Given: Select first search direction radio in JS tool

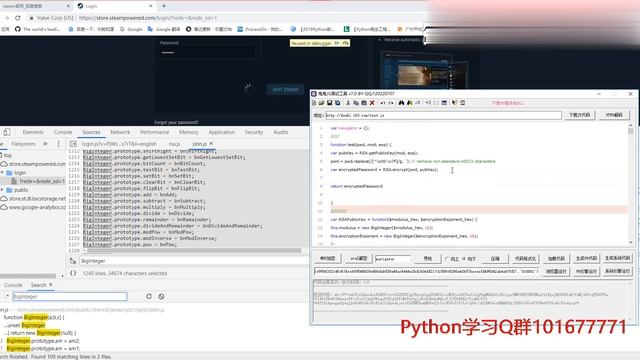Looking at the screenshot, I should 447,259.
